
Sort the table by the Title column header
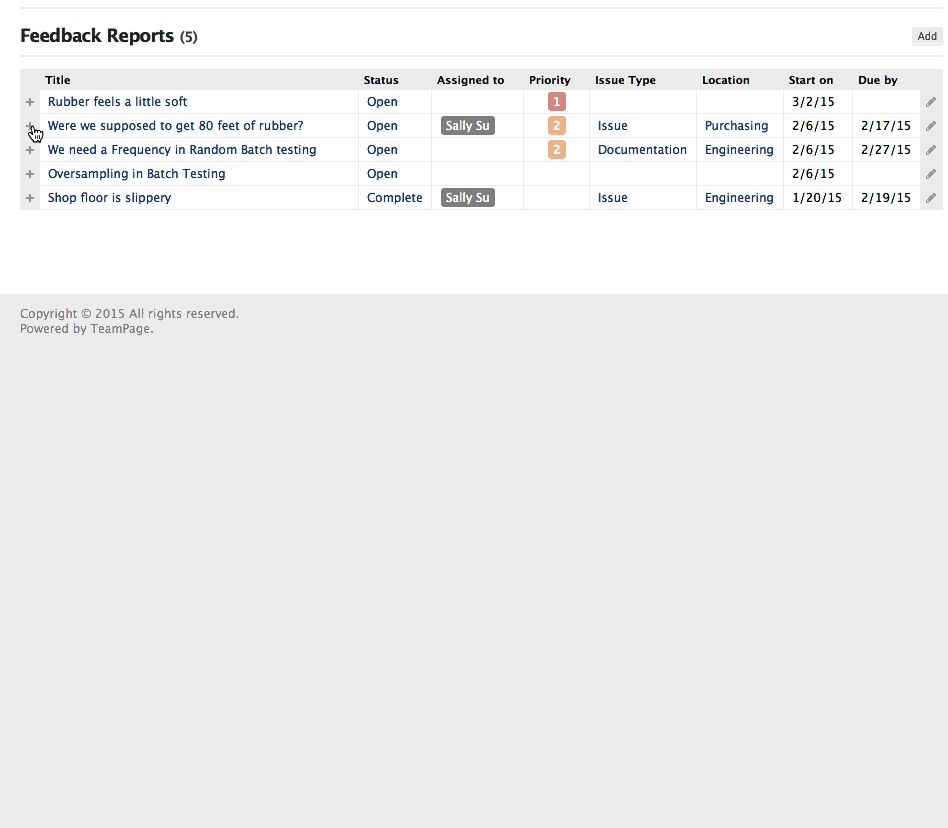click(x=58, y=80)
